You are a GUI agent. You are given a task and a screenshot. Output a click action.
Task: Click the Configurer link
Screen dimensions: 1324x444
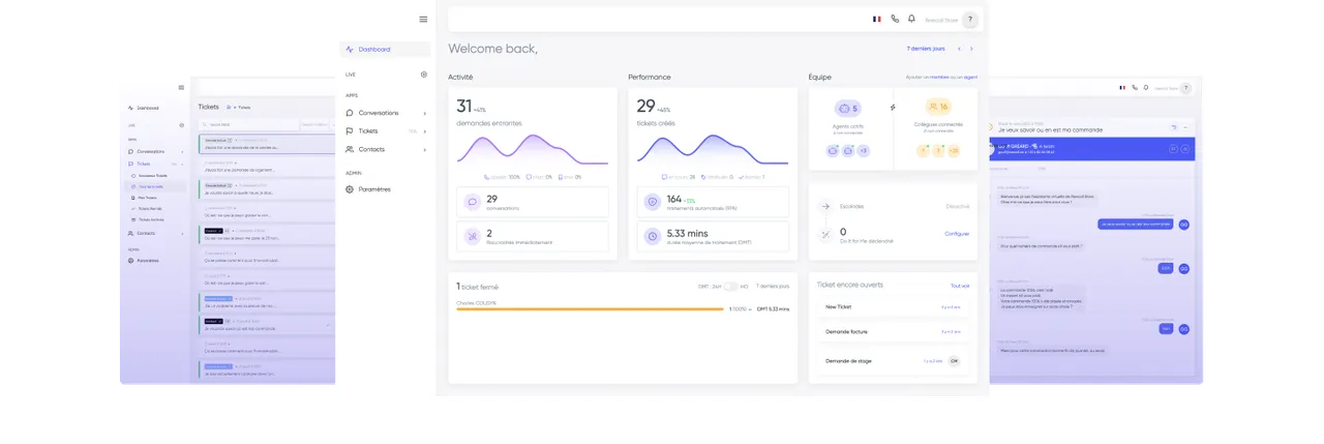957,234
